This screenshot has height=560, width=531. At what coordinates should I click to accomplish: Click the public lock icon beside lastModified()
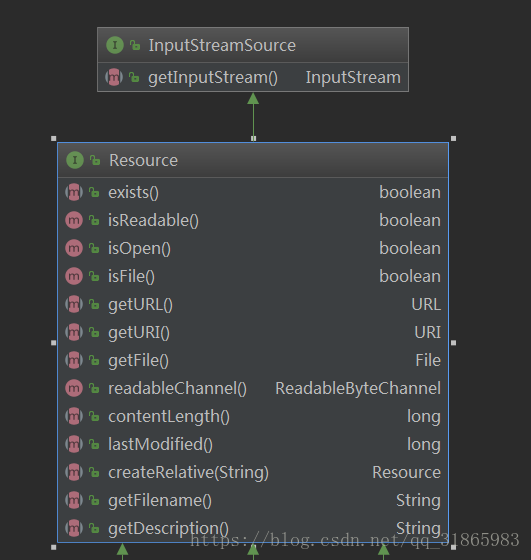94,444
